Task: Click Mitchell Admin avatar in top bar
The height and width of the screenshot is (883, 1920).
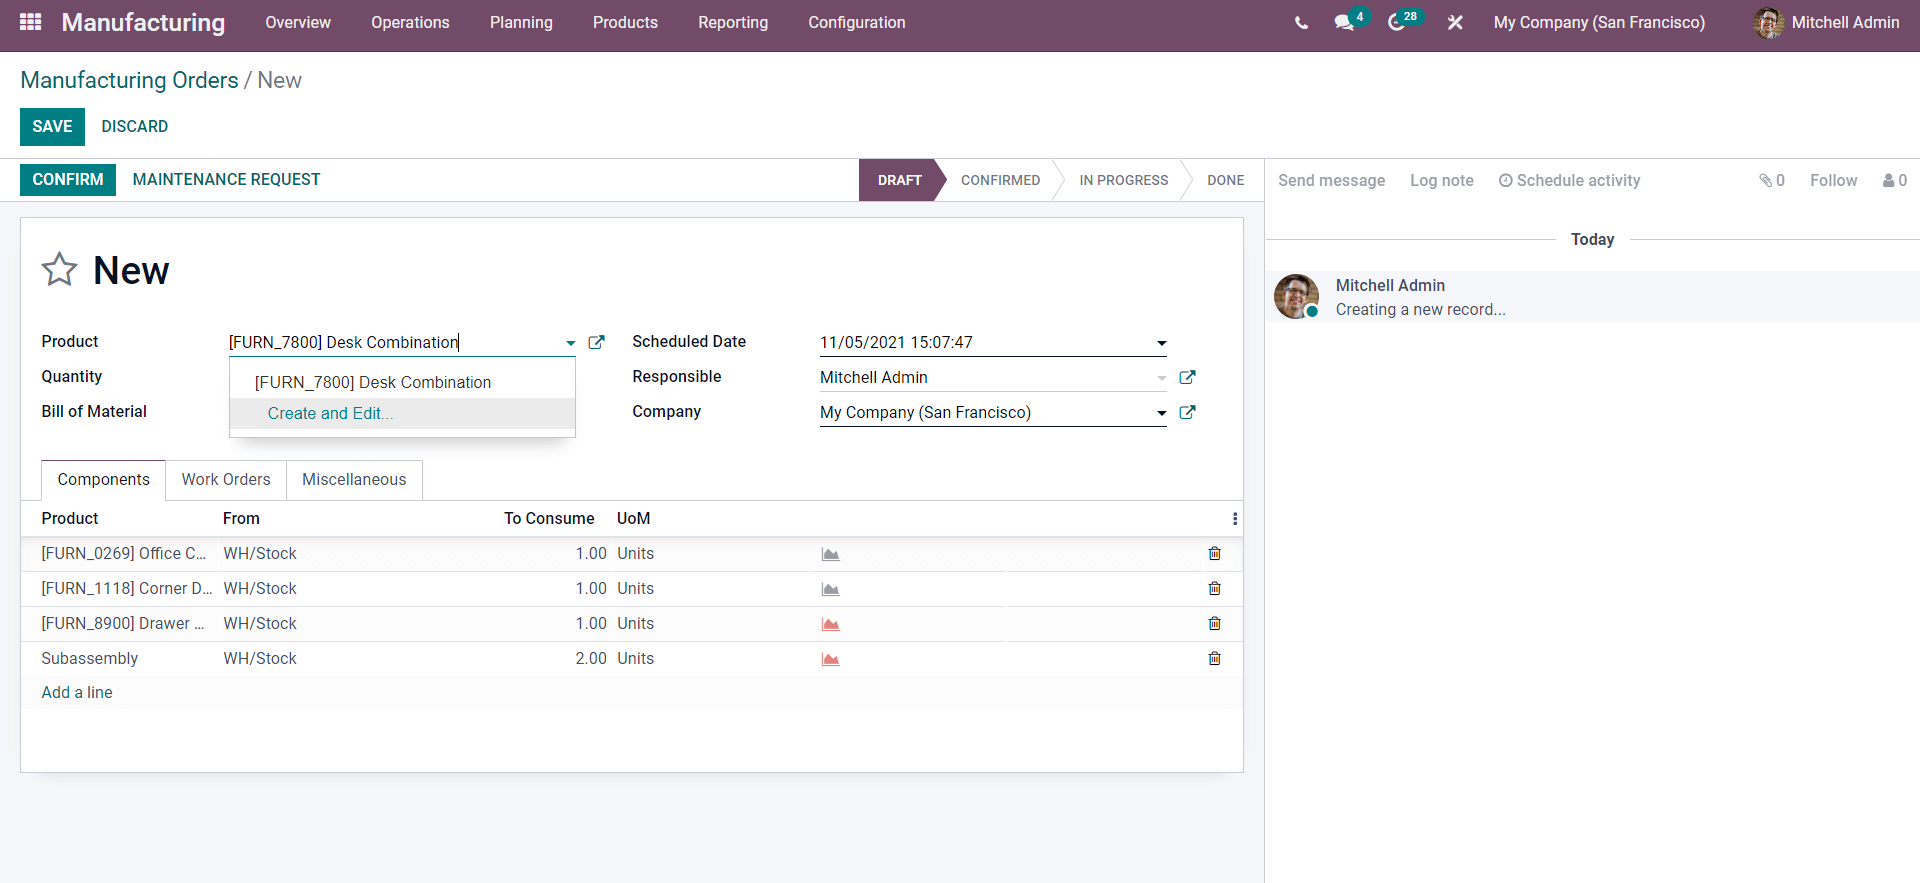Action: [x=1768, y=22]
